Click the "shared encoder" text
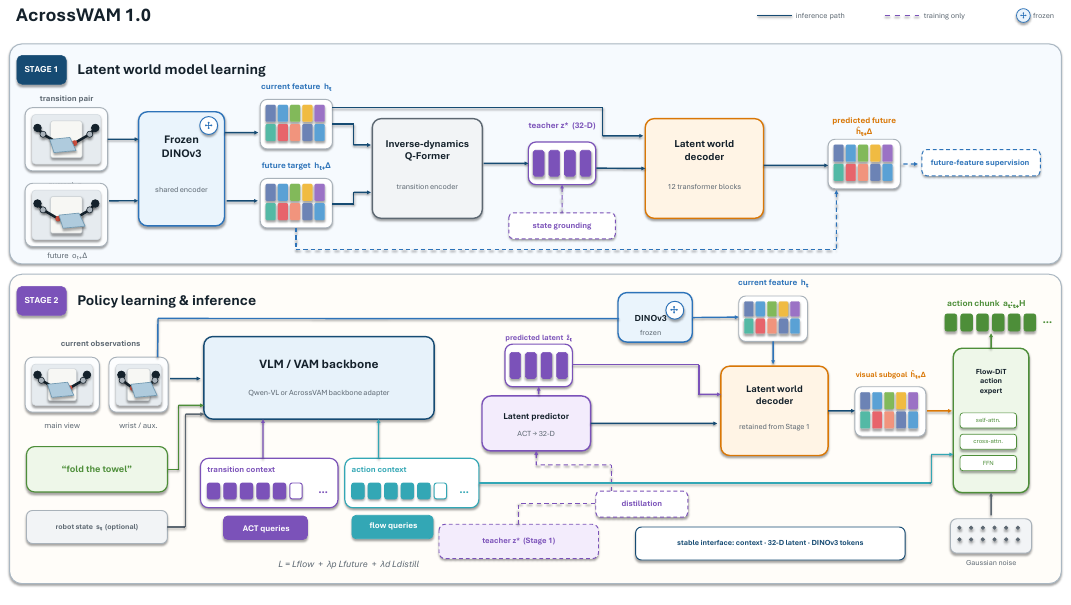The height and width of the screenshot is (605, 1071). point(181,190)
